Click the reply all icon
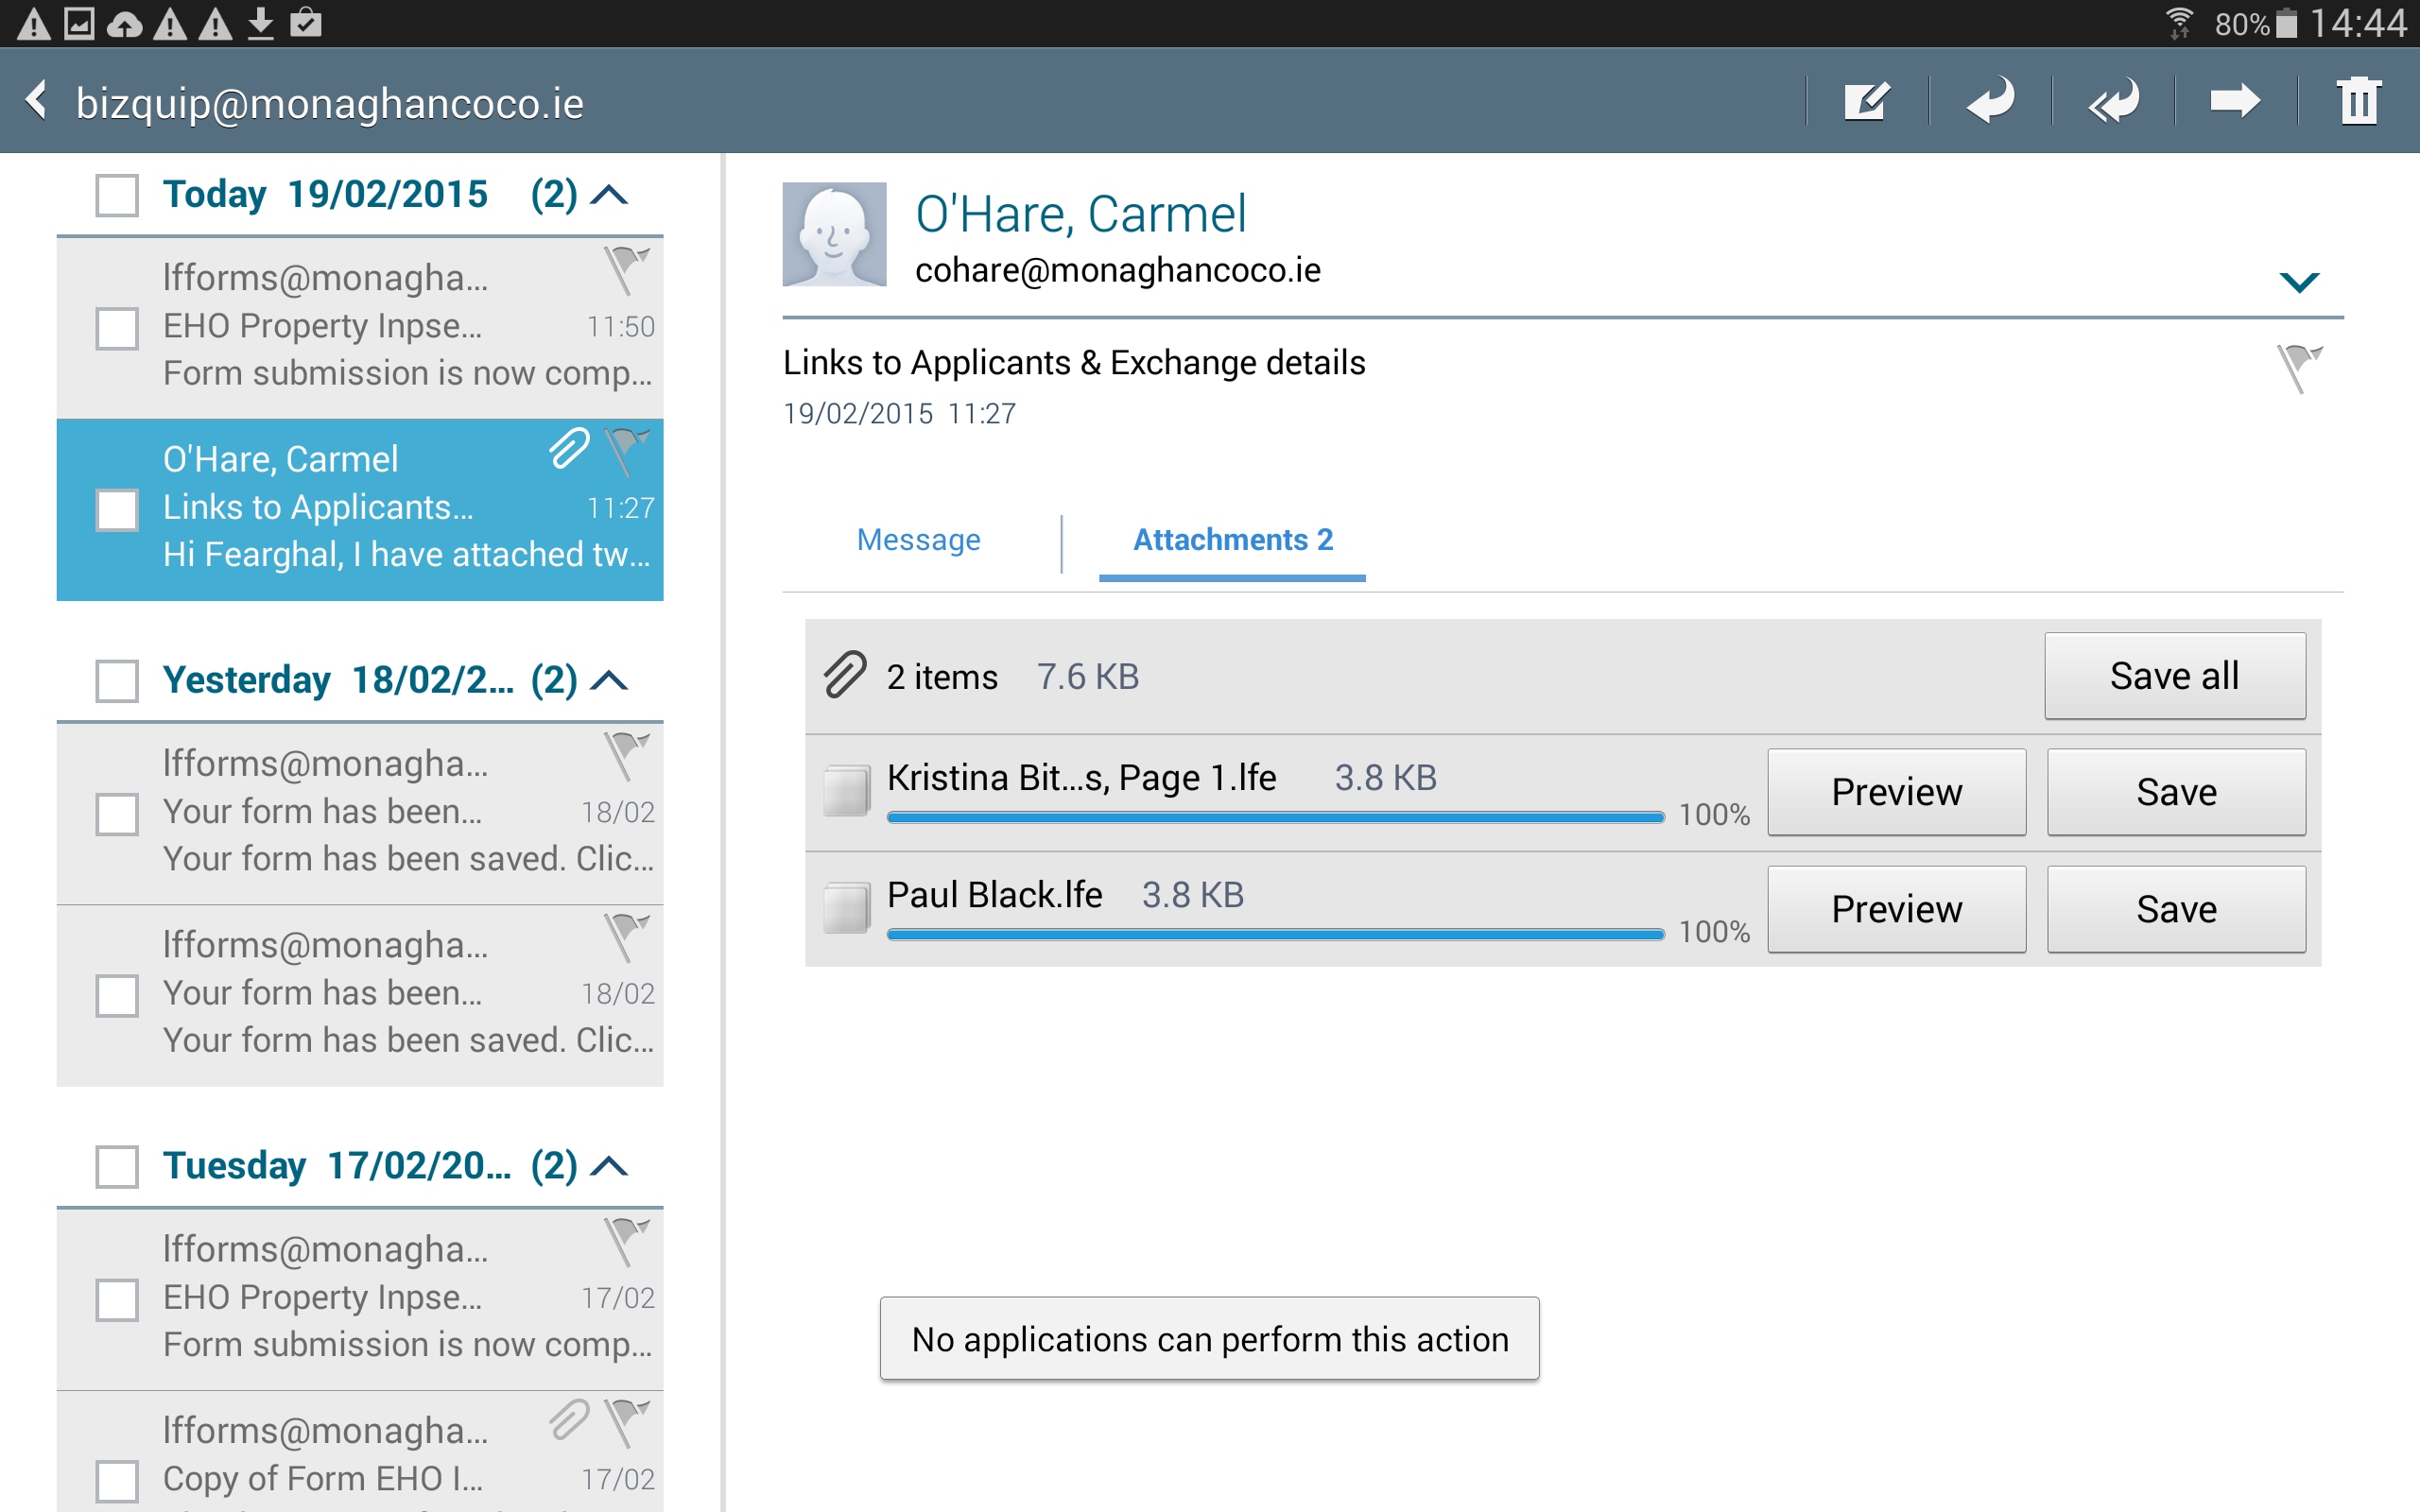 [2113, 101]
